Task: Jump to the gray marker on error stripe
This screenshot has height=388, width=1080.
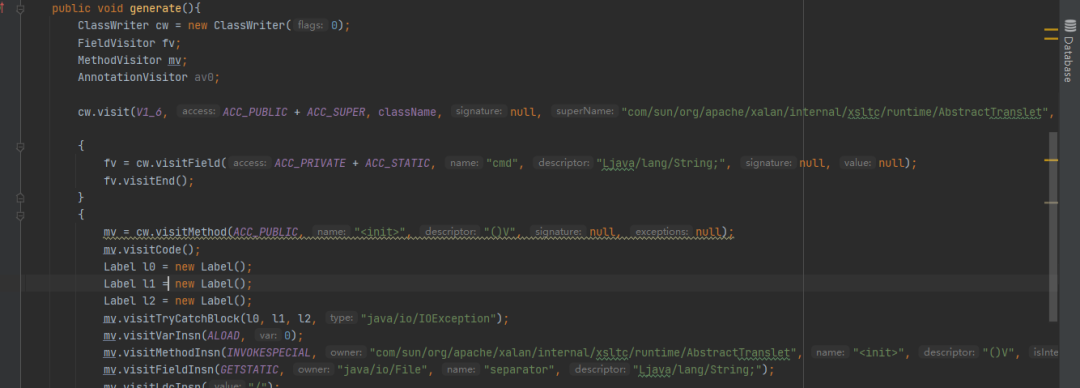Action: click(1051, 203)
